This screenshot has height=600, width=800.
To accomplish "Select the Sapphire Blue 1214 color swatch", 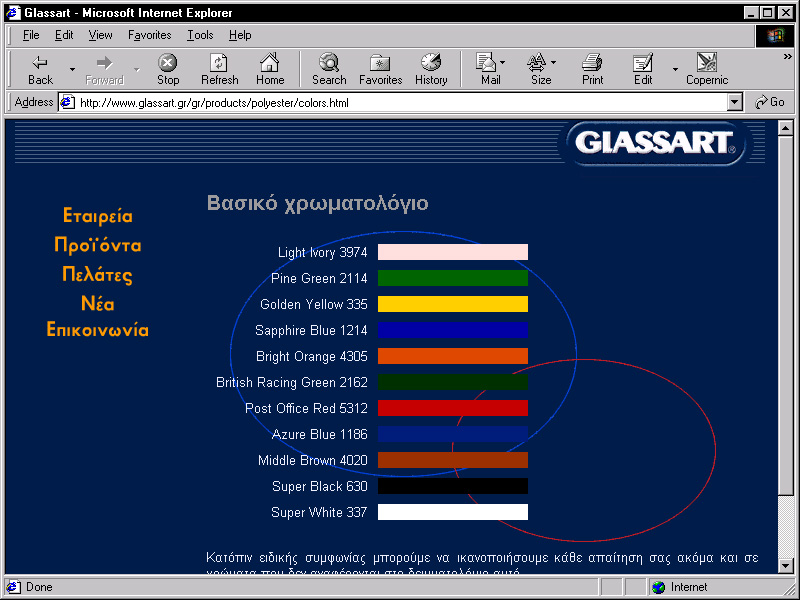I will pos(453,330).
